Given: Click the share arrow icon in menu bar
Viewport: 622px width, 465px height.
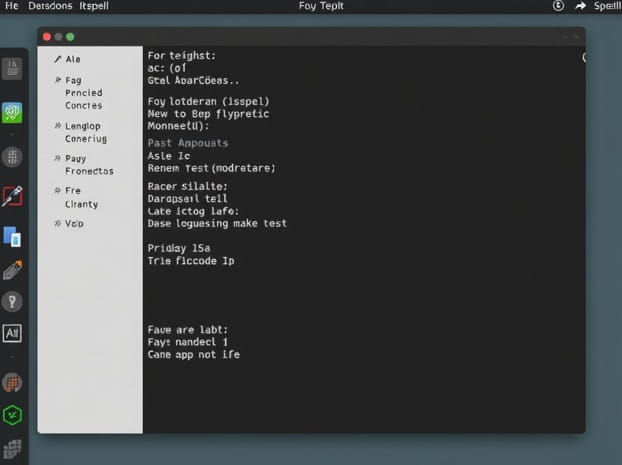Looking at the screenshot, I should (x=580, y=6).
